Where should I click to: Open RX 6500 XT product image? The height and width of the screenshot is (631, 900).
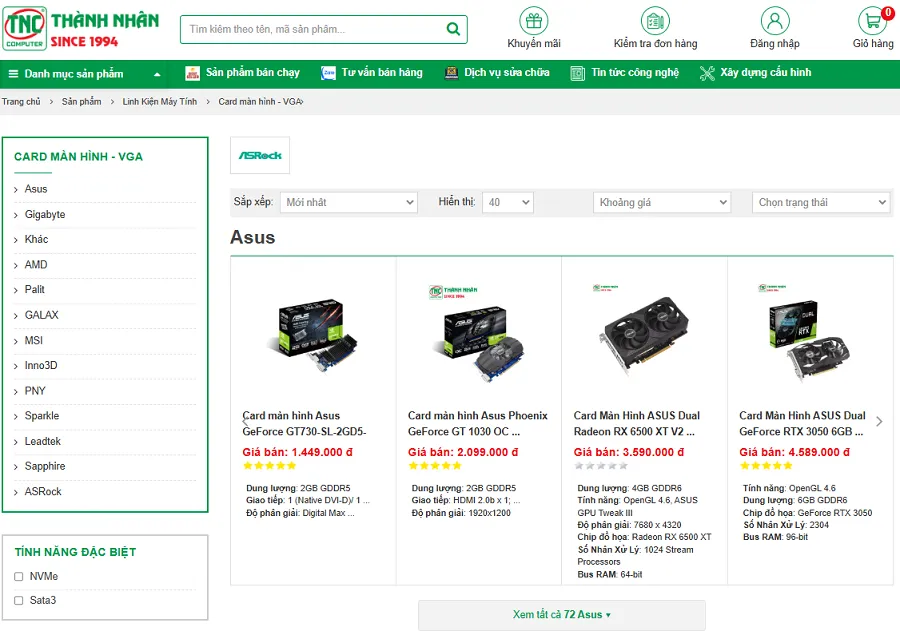point(644,335)
